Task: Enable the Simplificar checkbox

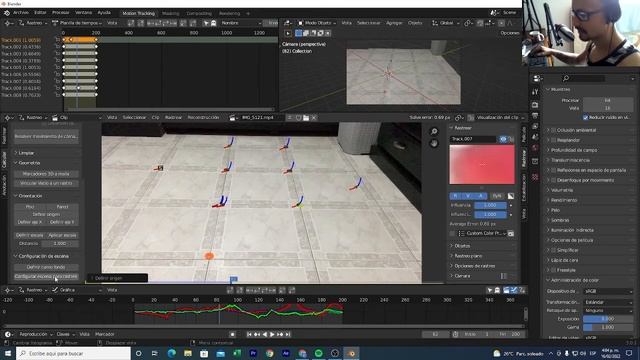Action: 554,250
